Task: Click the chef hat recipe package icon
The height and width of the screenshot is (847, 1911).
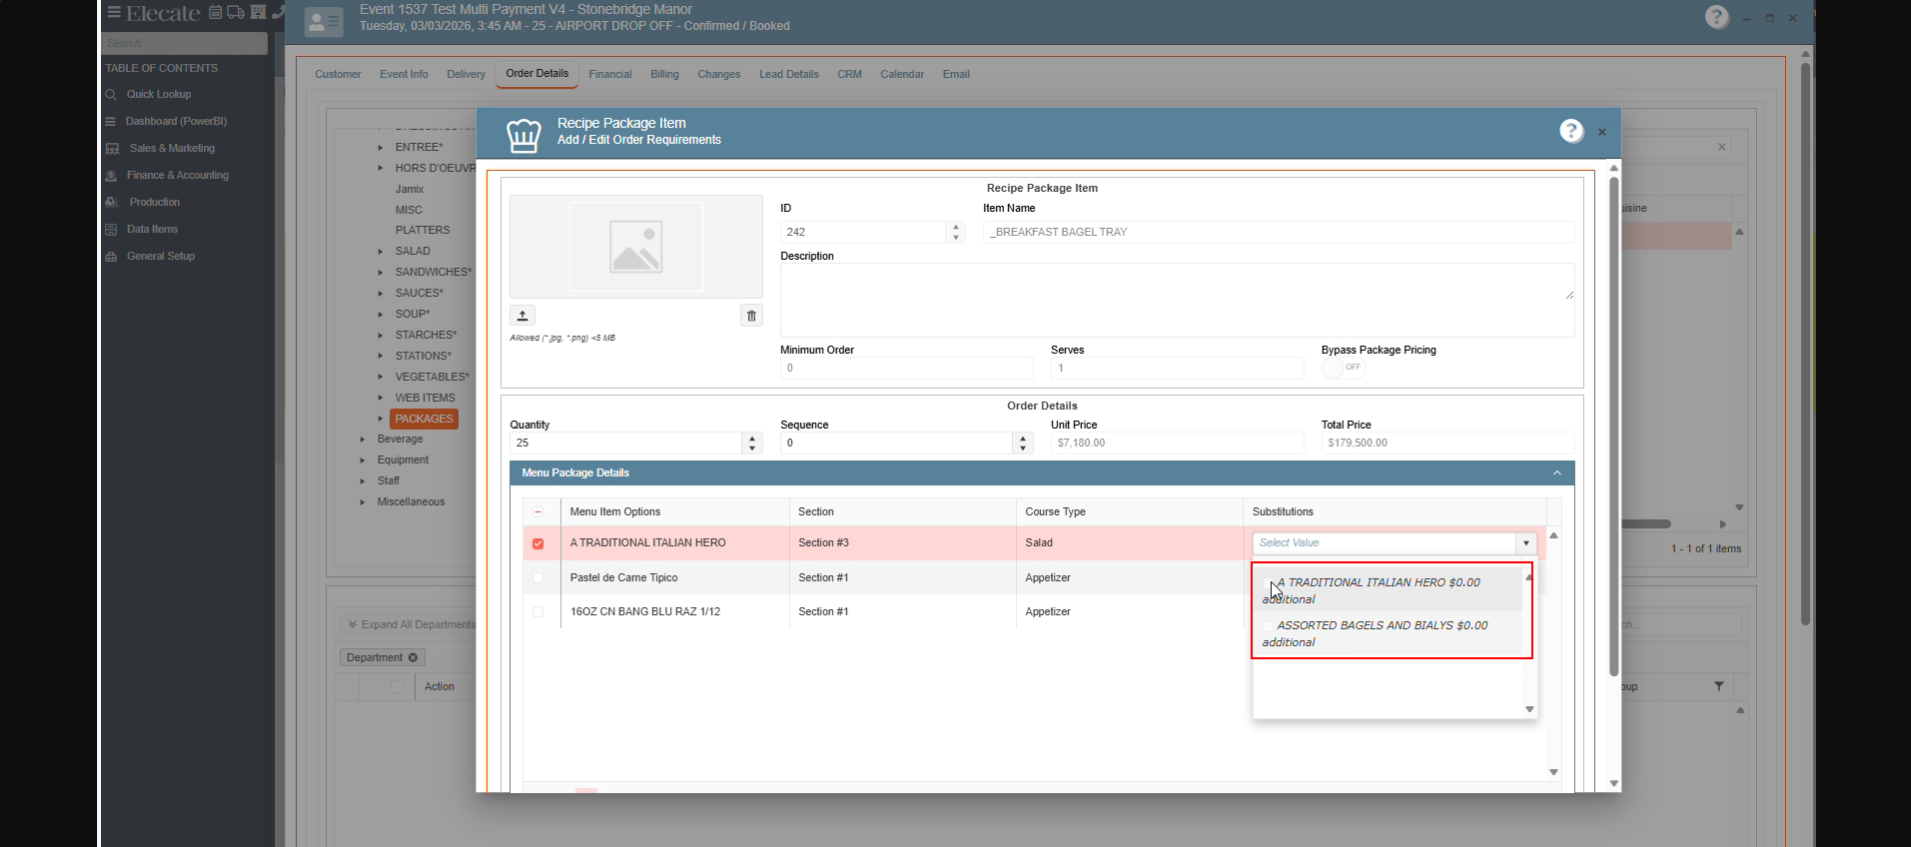Action: pos(523,134)
